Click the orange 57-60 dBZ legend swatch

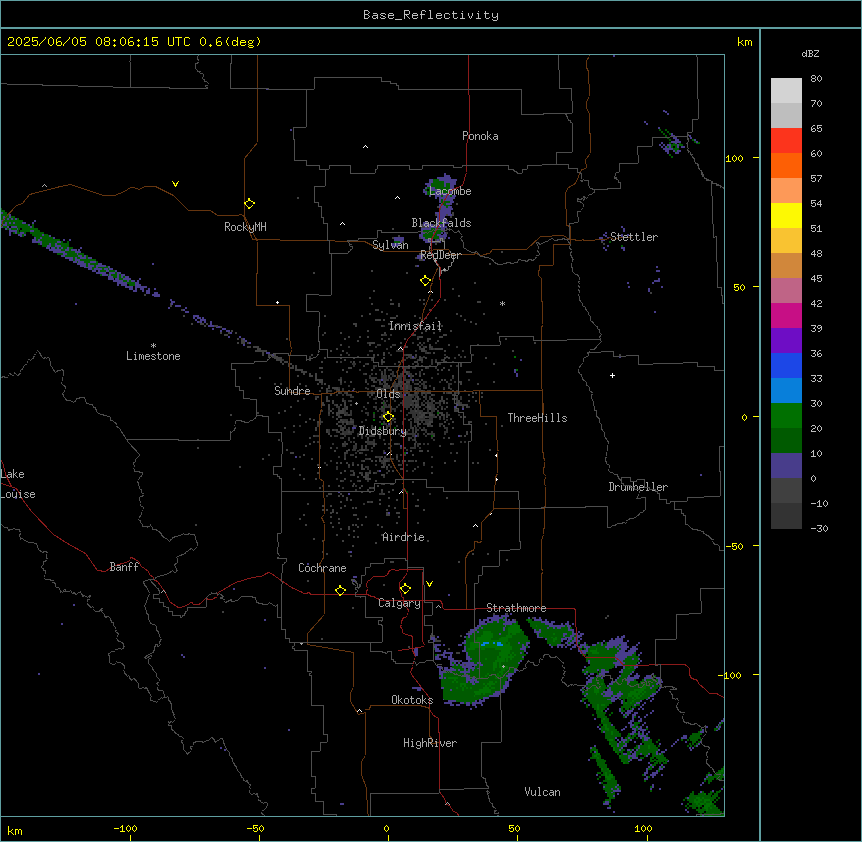pos(786,165)
